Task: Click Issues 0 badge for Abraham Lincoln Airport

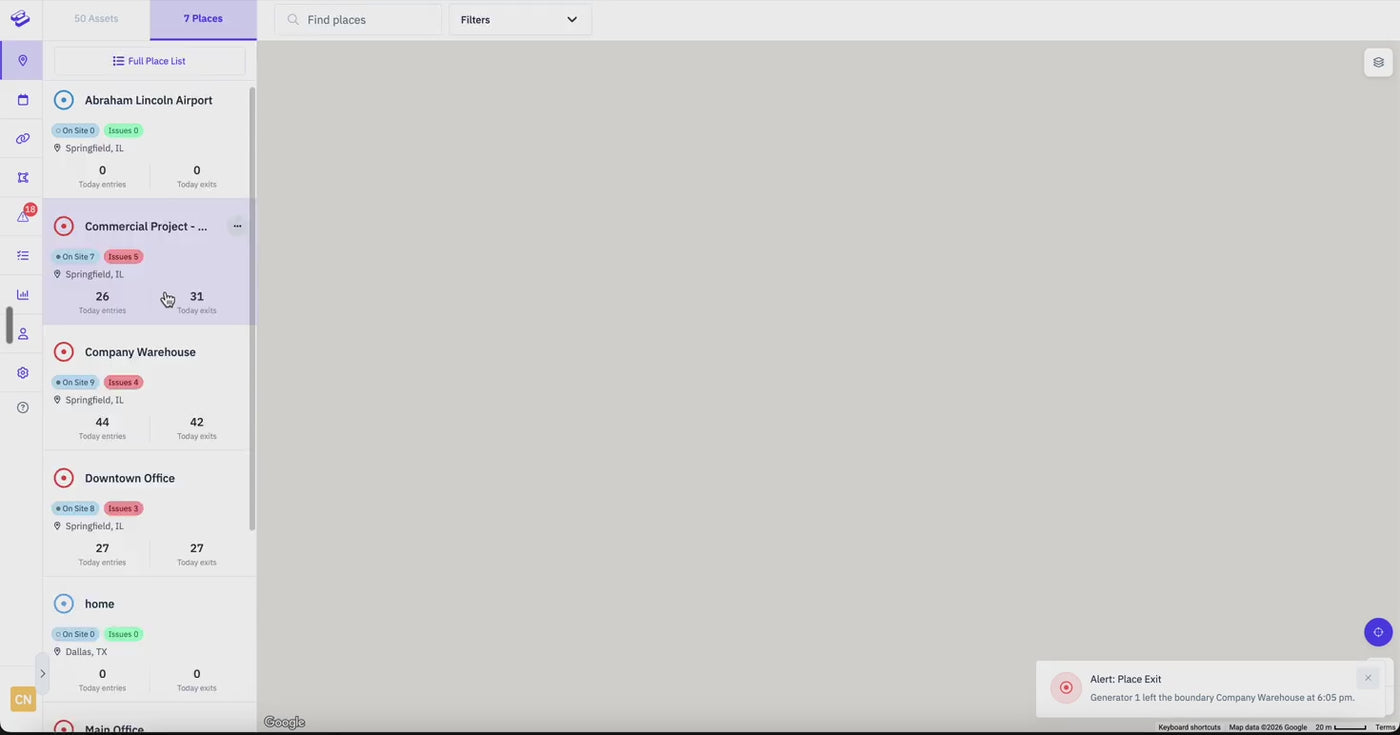Action: (123, 130)
